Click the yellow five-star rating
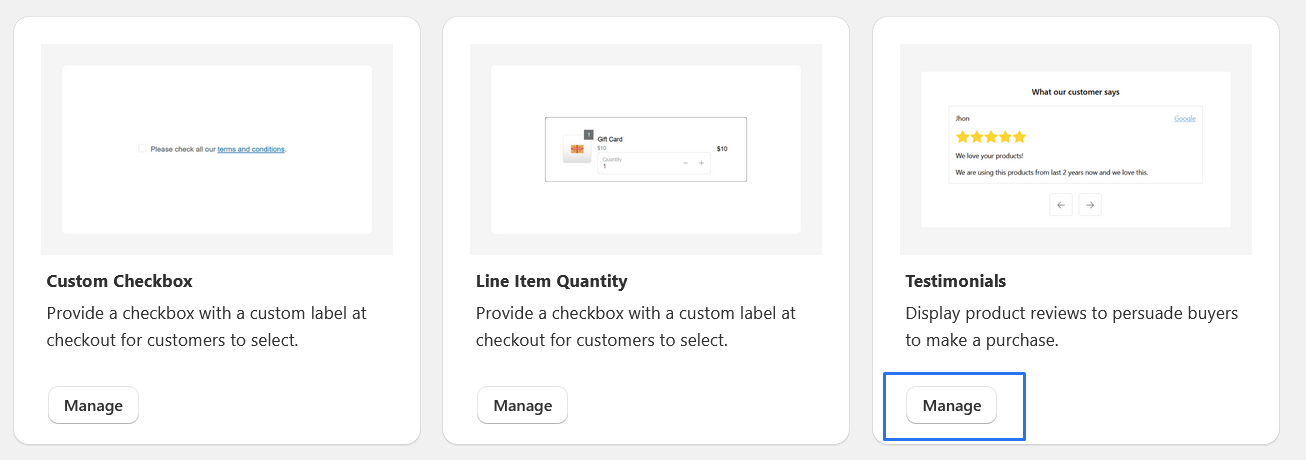The width and height of the screenshot is (1306, 460). (x=990, y=136)
